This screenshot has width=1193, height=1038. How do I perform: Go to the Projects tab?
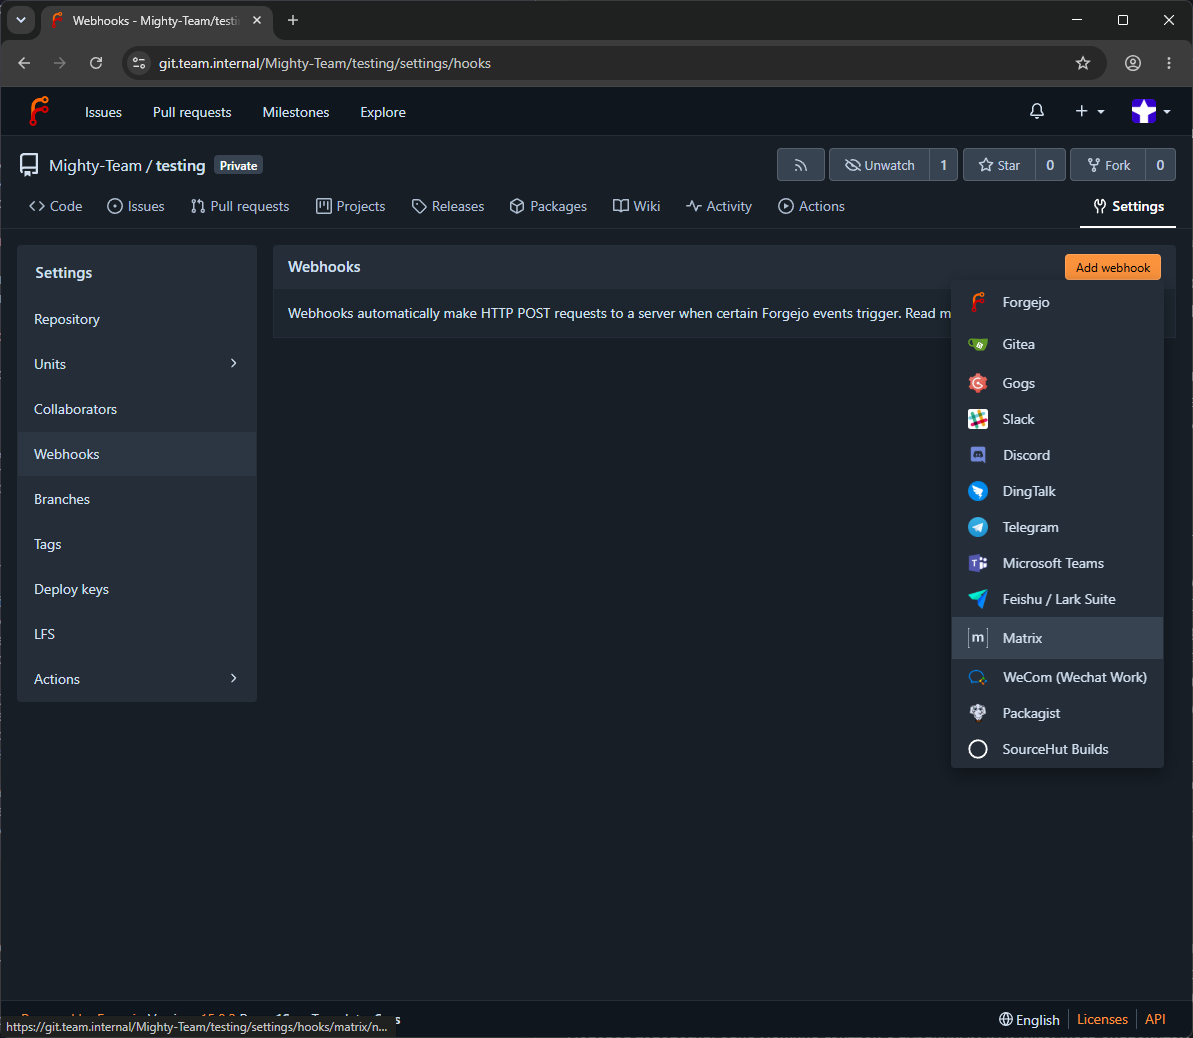coord(351,206)
